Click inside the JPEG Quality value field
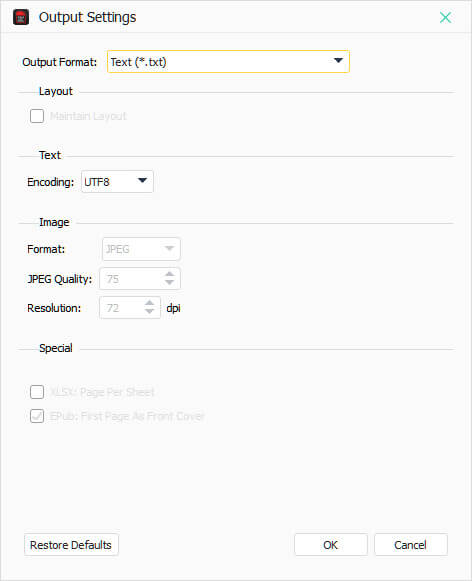472x581 pixels. 131,279
